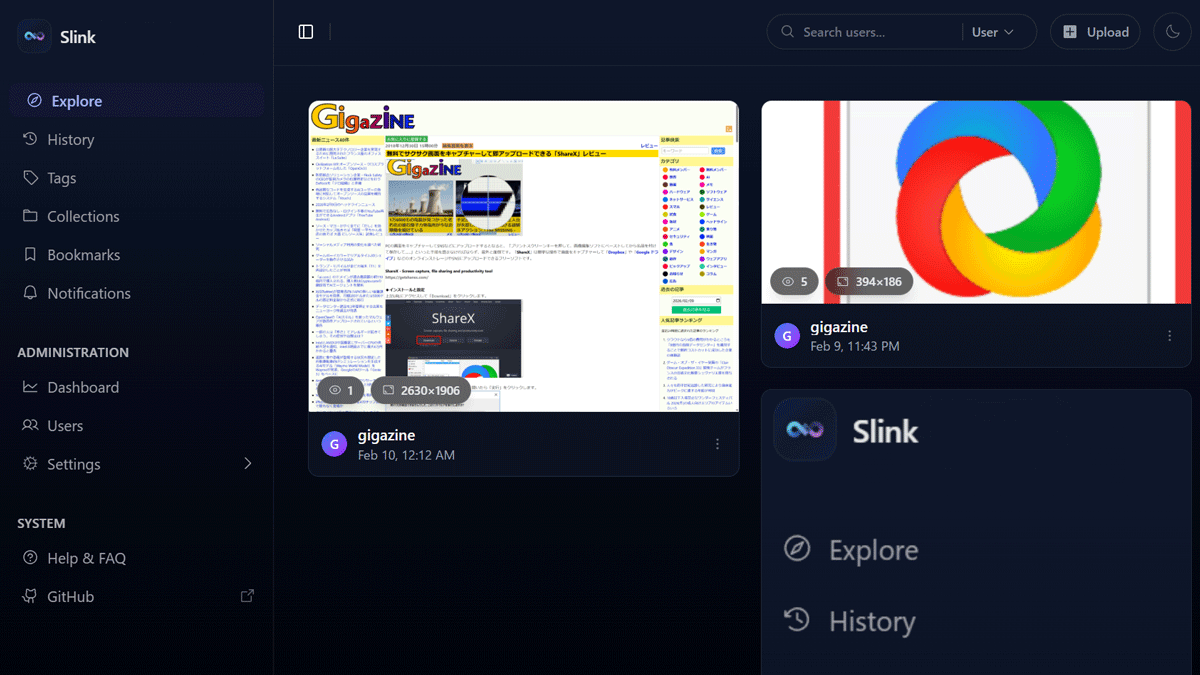This screenshot has width=1200, height=675.
Task: Toggle the sidebar collapse button
Action: click(x=306, y=32)
